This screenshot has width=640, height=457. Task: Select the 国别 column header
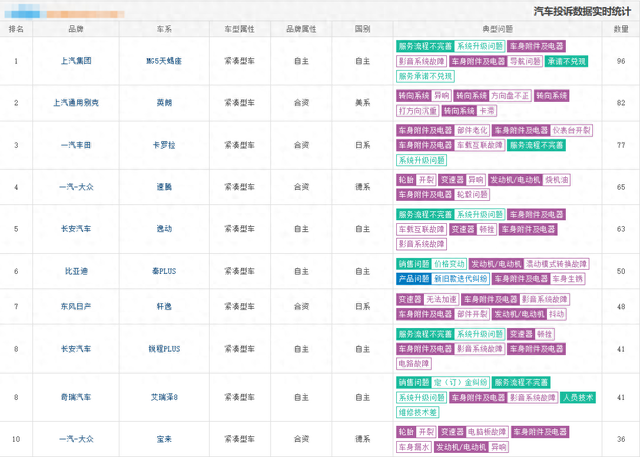362,29
